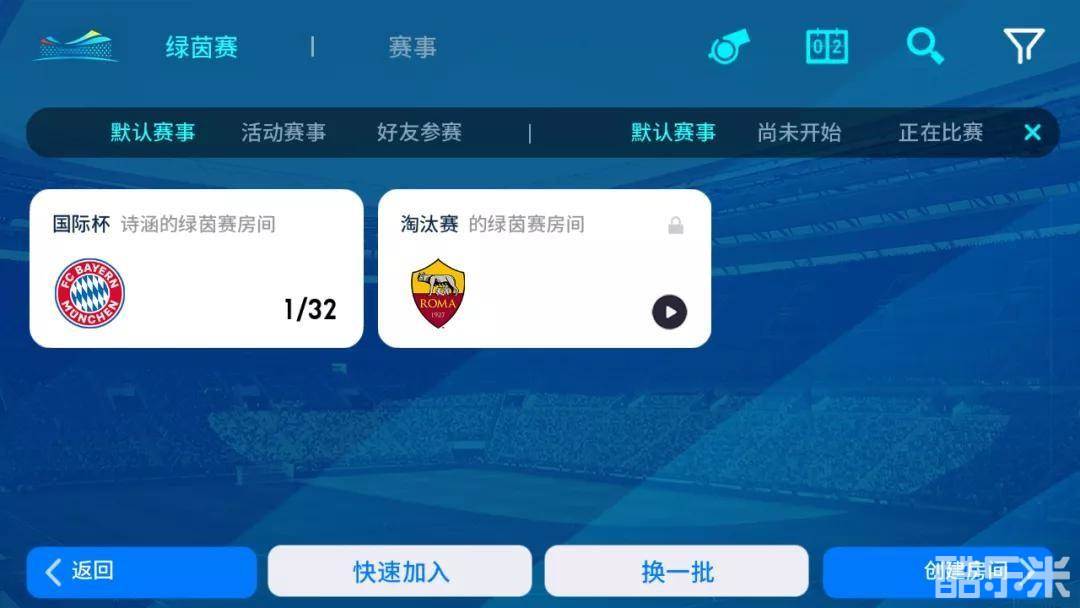
Task: Close the filter bar with X
Action: tap(1032, 132)
